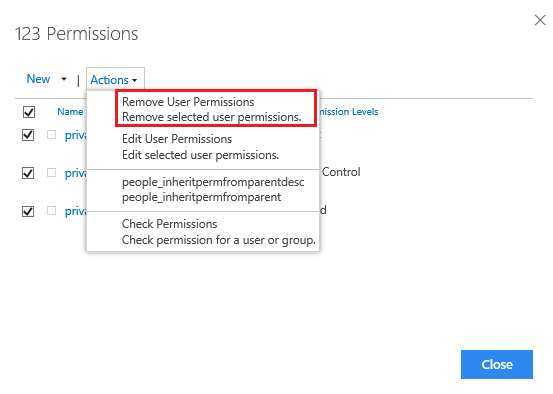Click the blue Close button
Image resolution: width=553 pixels, height=394 pixels.
(x=497, y=364)
